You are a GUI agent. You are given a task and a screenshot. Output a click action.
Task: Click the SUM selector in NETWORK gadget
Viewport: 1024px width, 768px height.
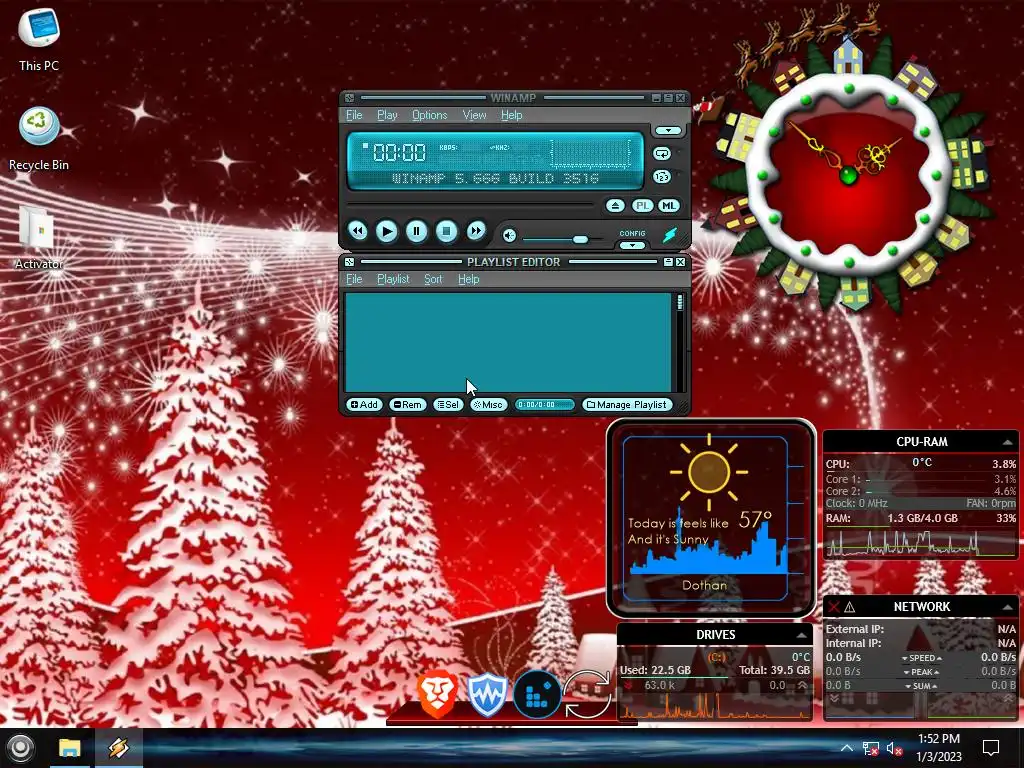pos(921,686)
